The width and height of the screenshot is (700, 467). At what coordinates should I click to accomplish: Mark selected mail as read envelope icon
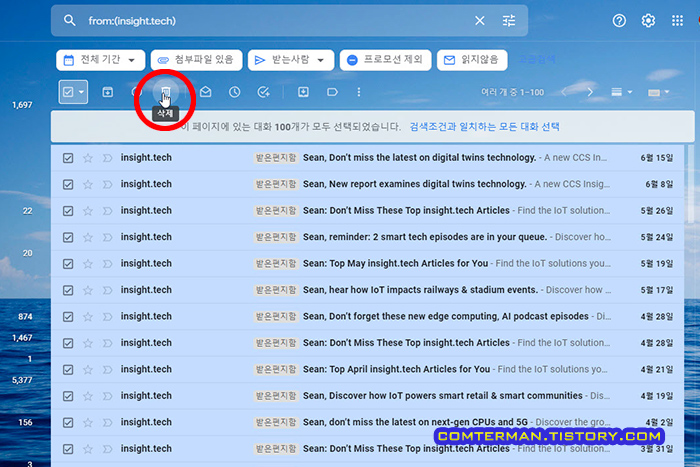(205, 92)
